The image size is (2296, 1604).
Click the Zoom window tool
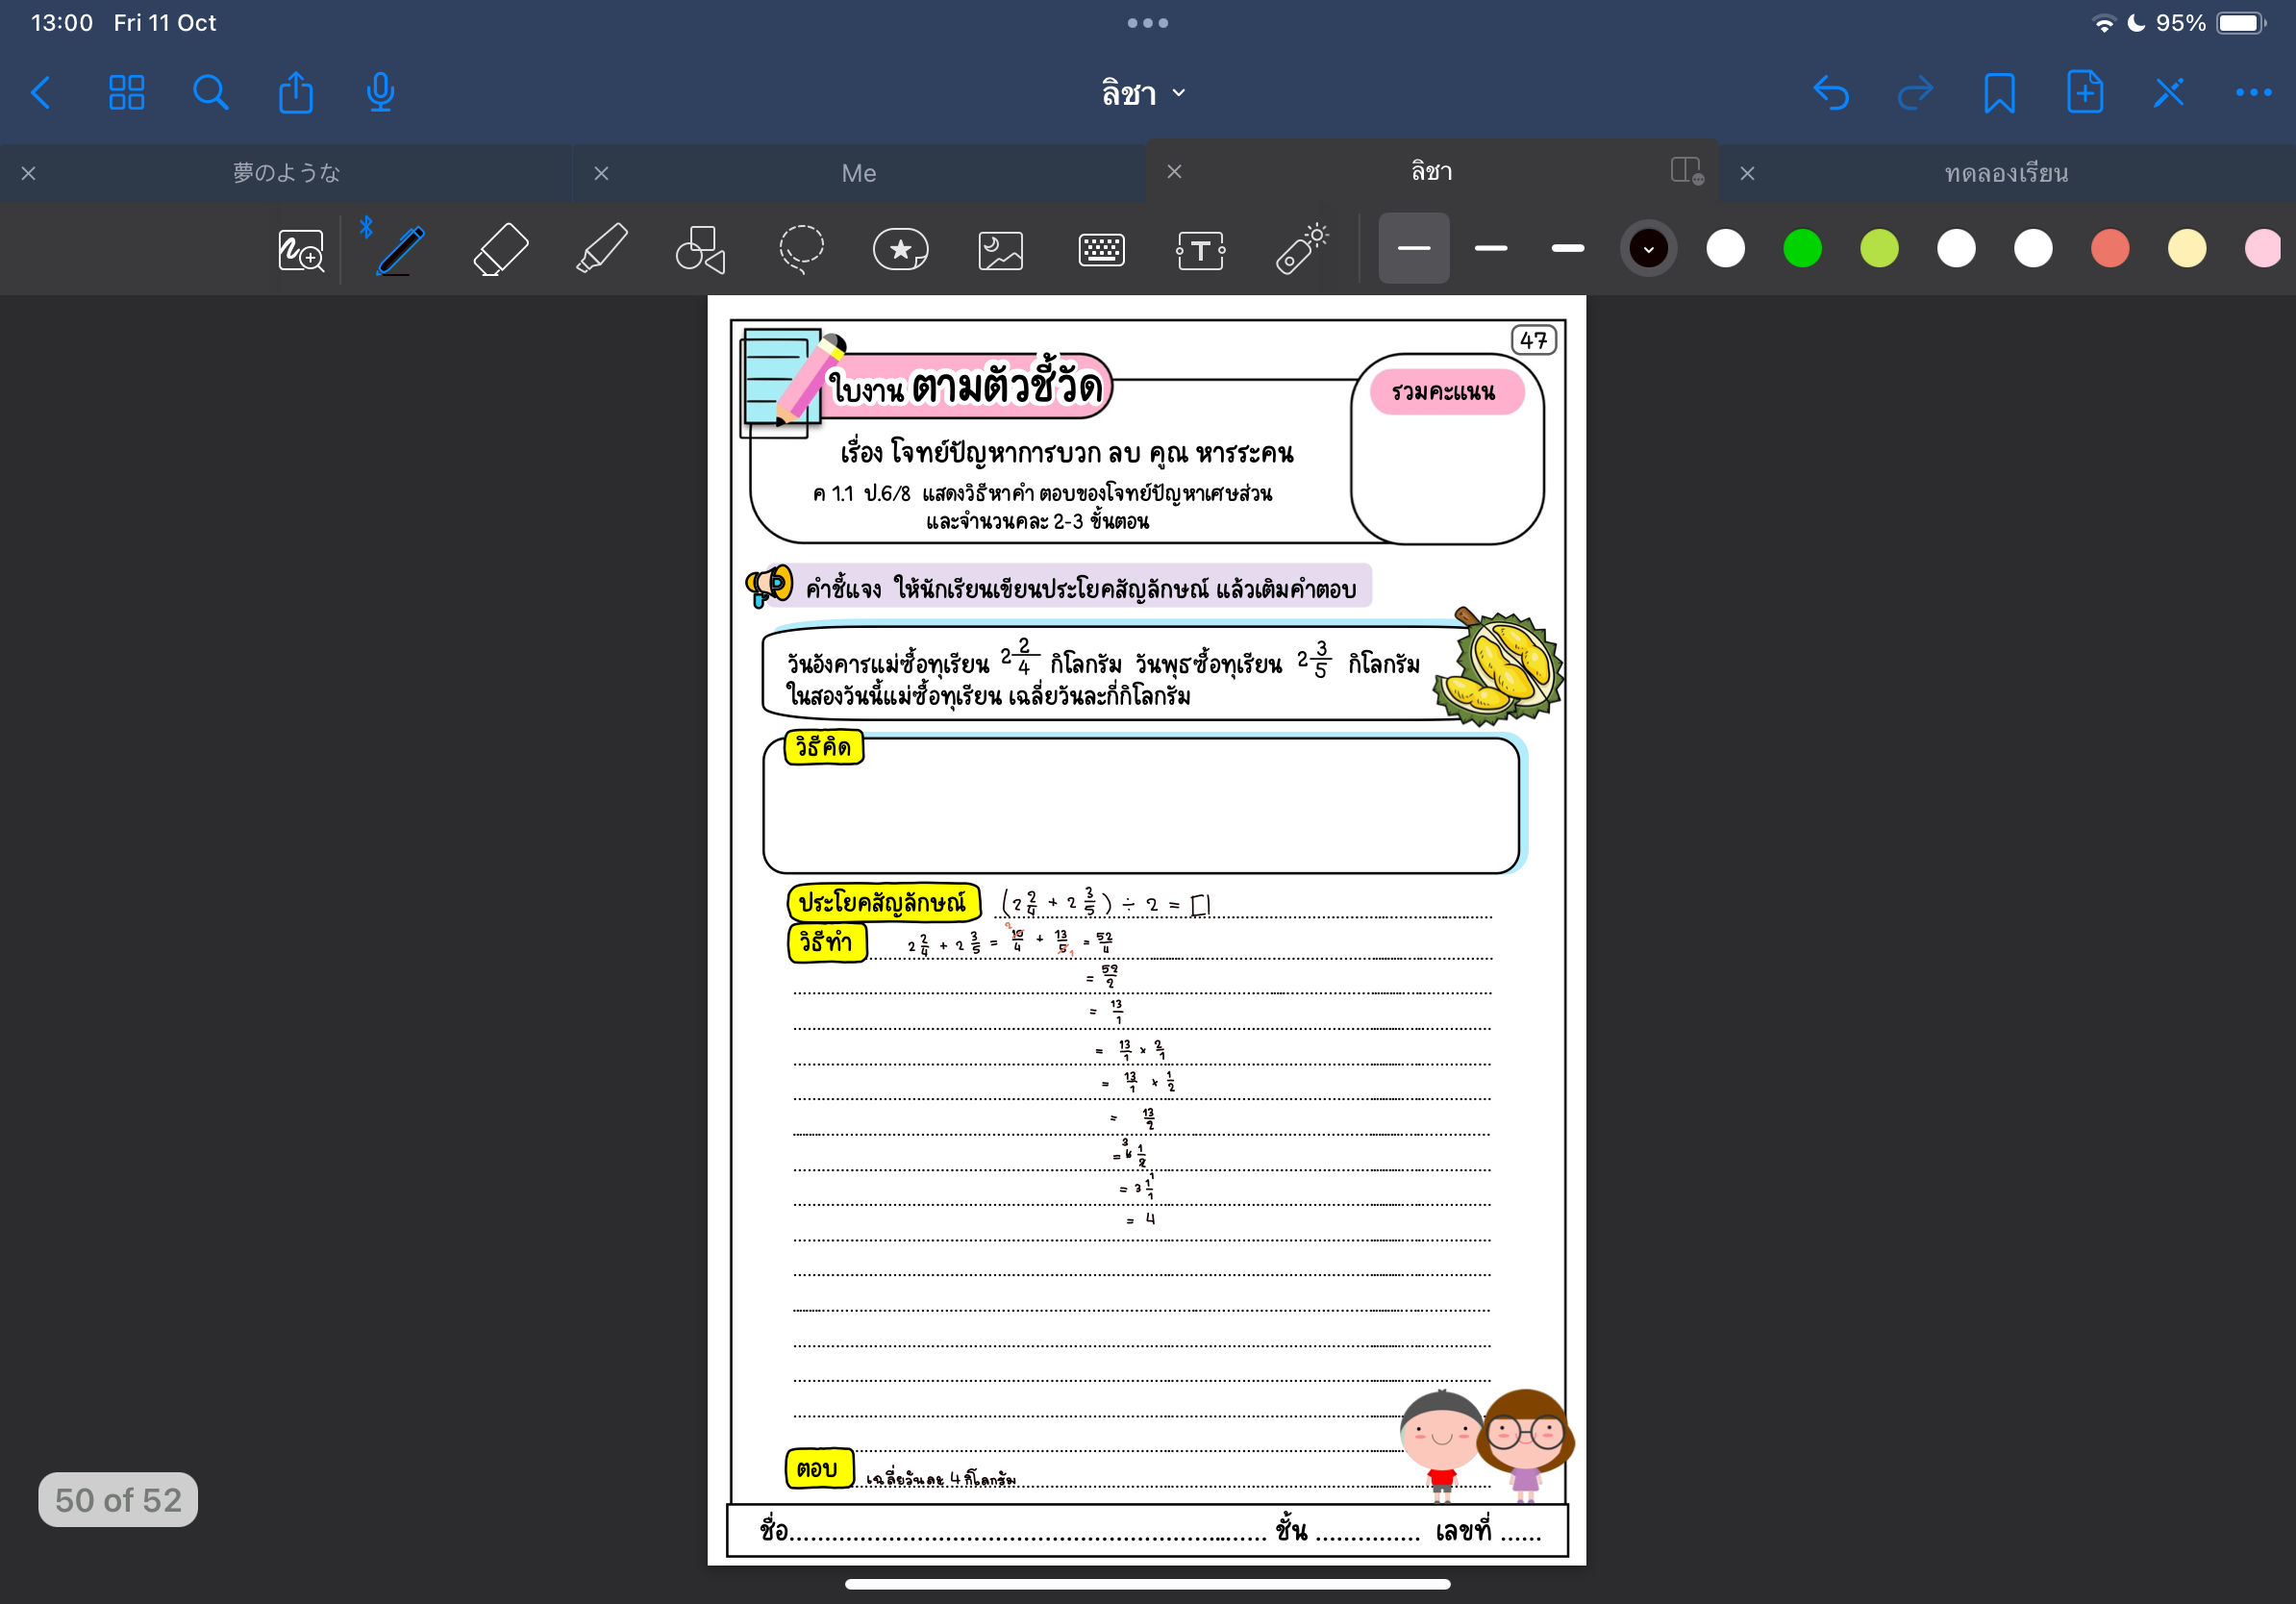tap(300, 249)
